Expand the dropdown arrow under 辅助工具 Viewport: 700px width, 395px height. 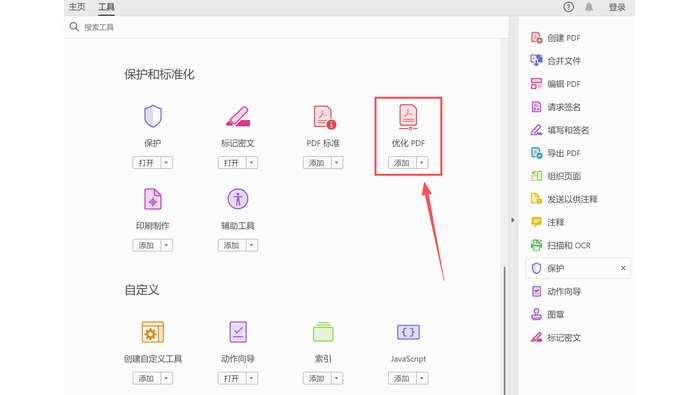tap(251, 245)
